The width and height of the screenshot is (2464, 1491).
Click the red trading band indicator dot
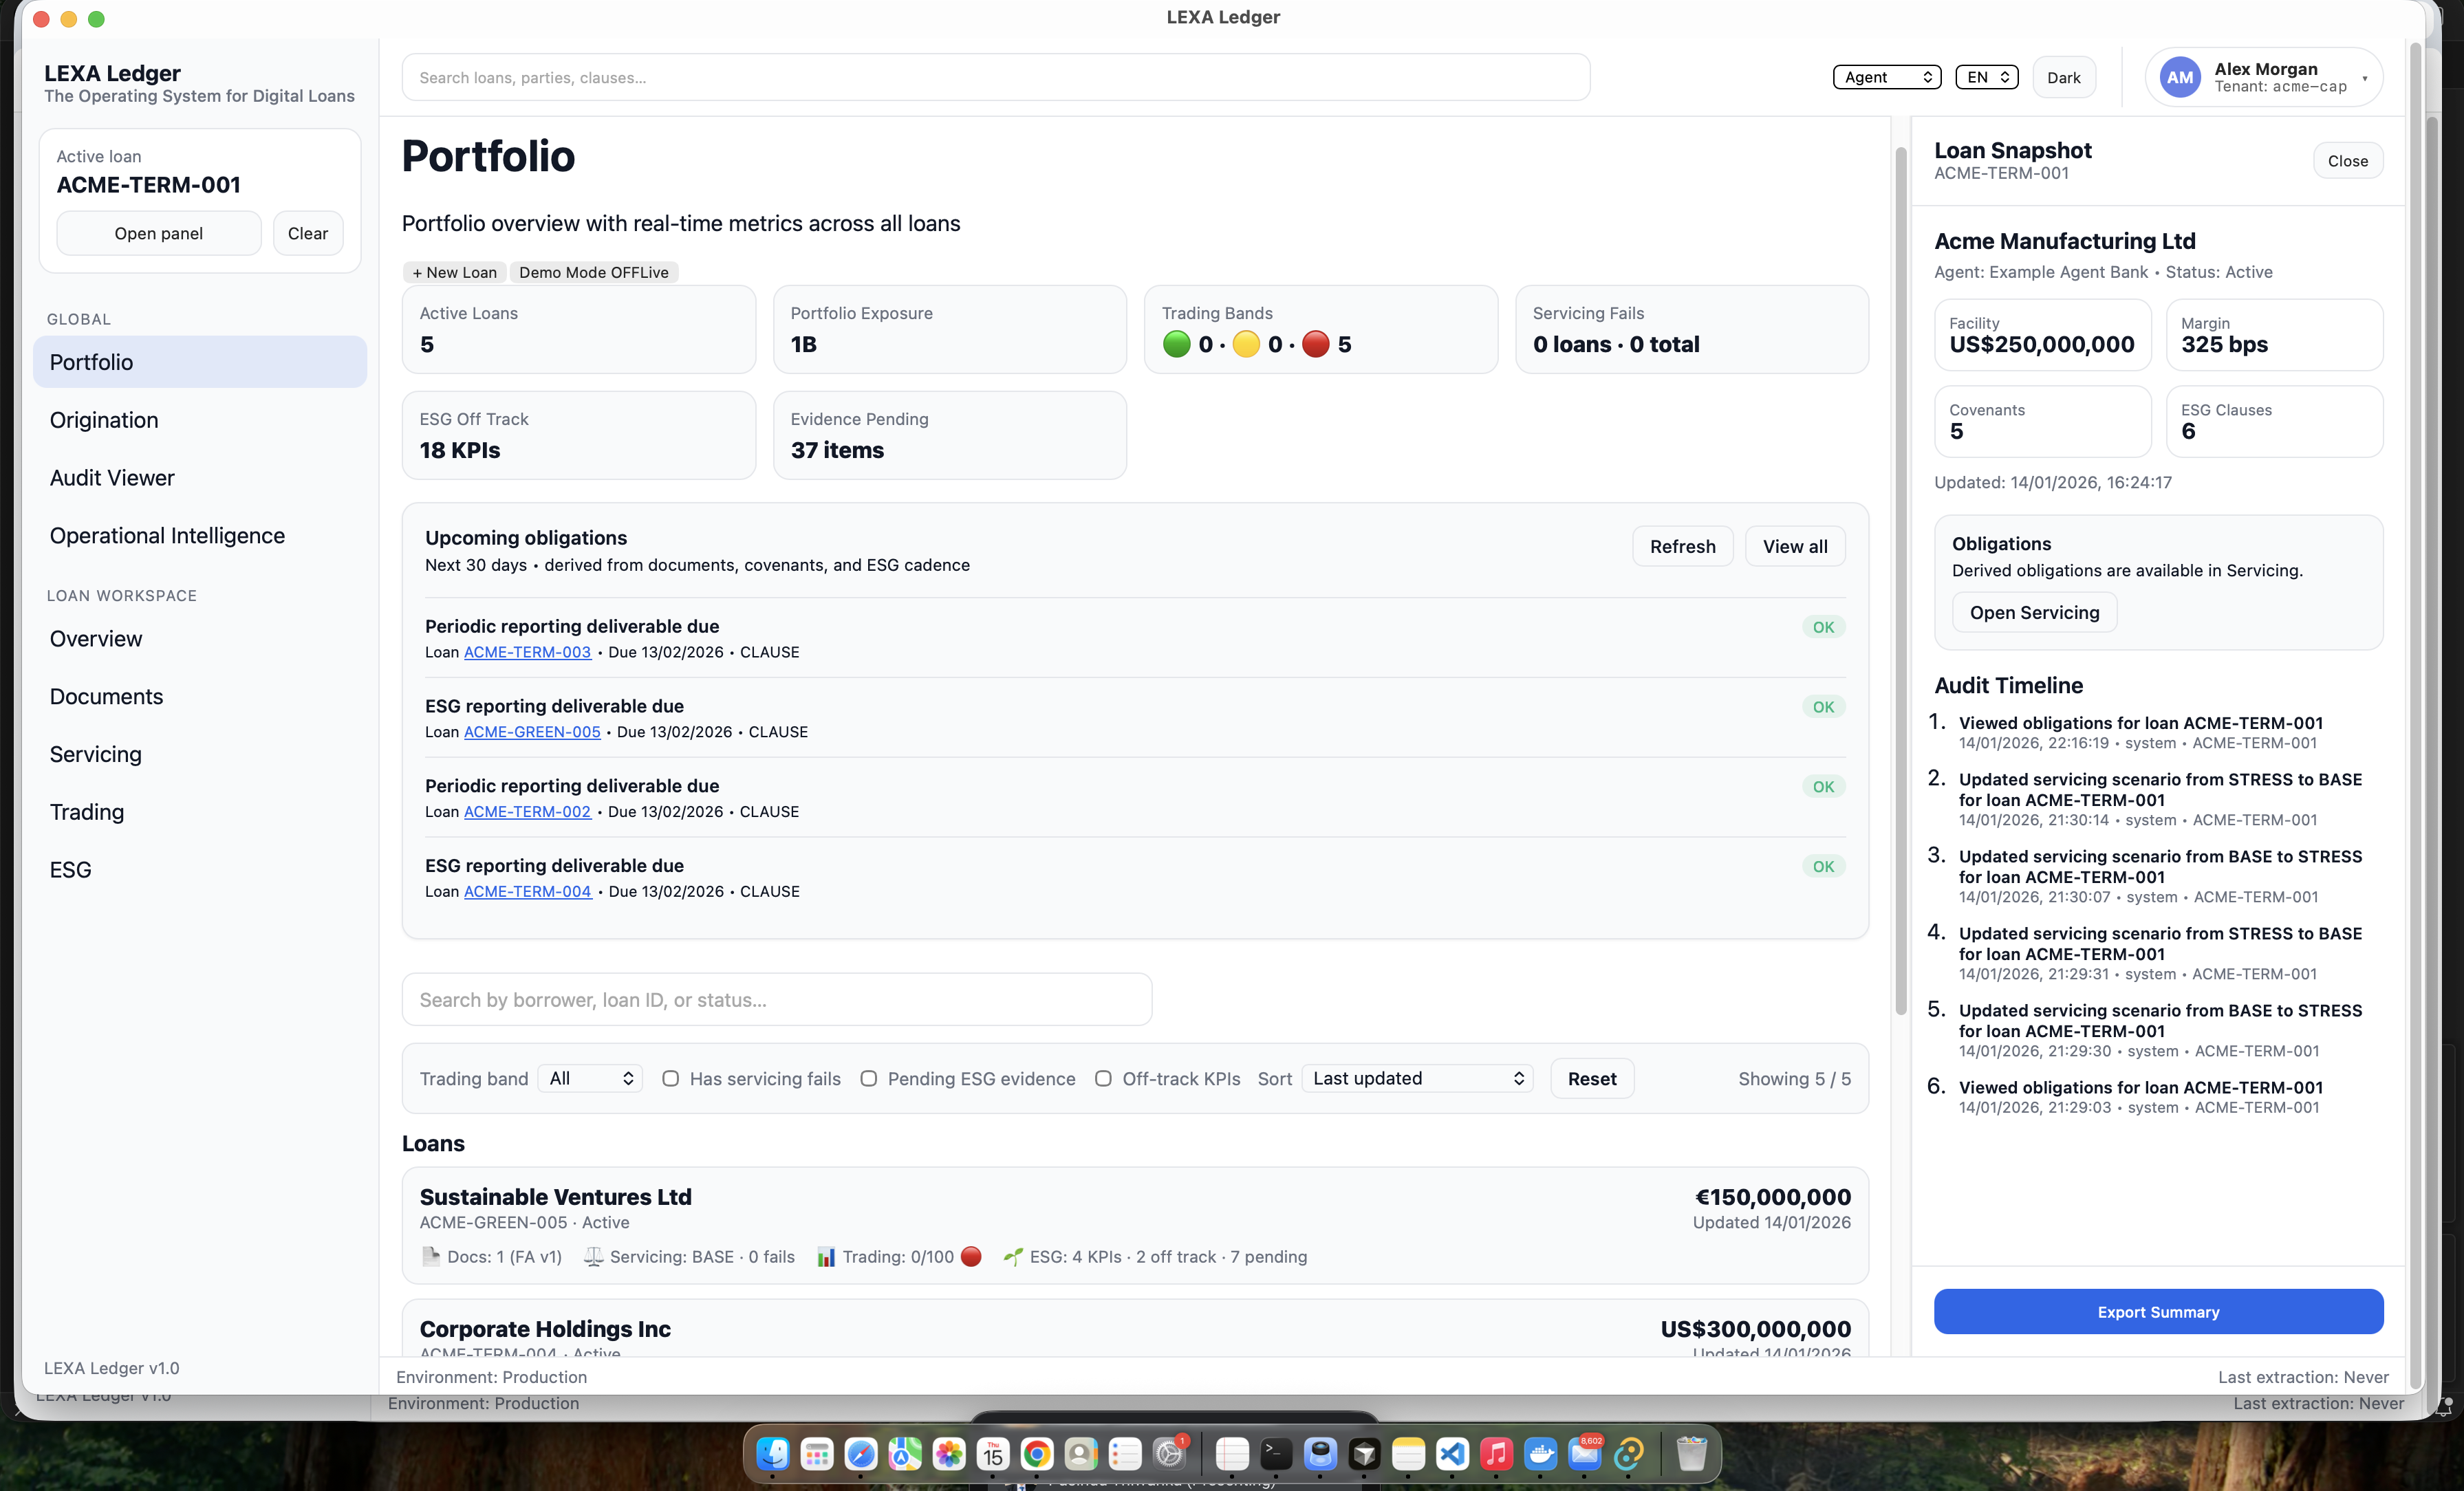(1316, 344)
